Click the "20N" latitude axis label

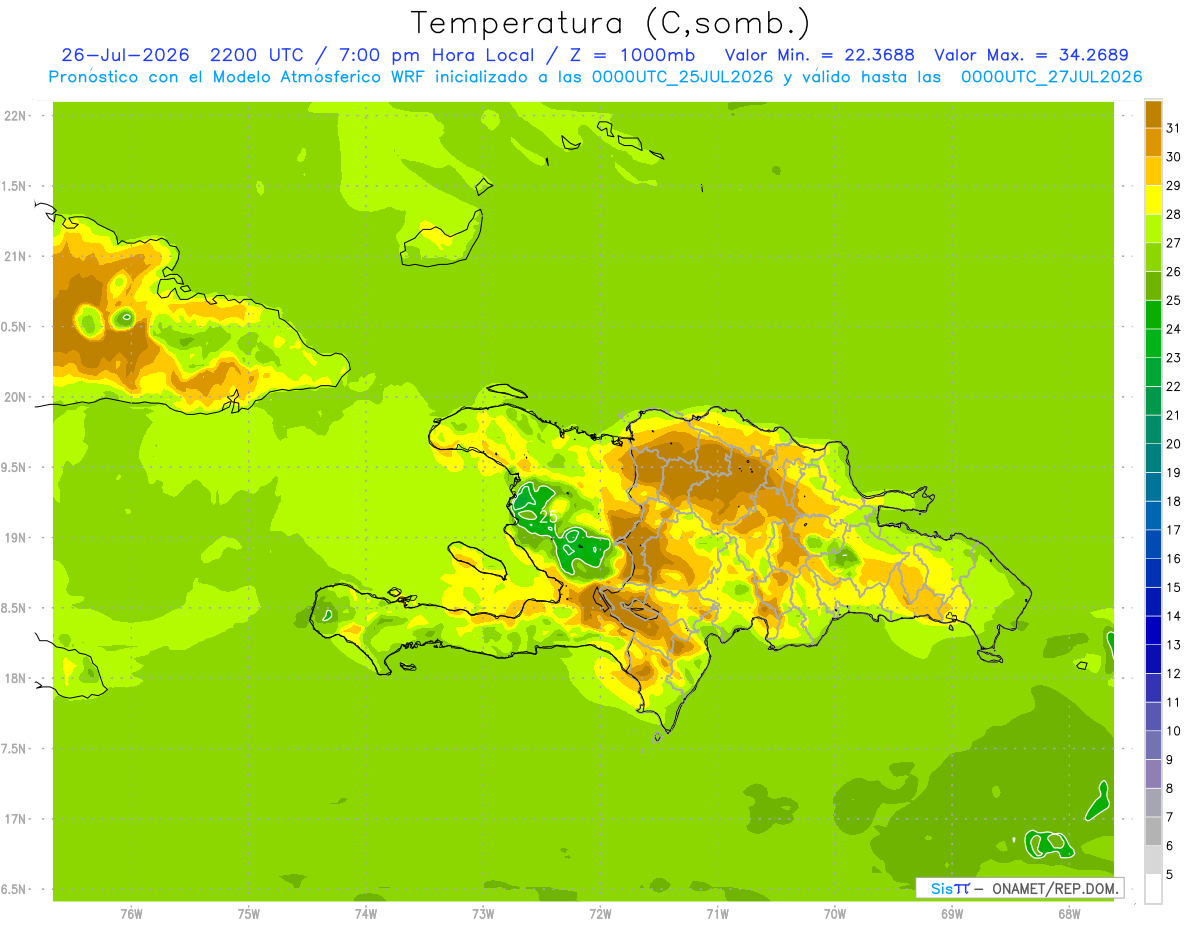16,397
